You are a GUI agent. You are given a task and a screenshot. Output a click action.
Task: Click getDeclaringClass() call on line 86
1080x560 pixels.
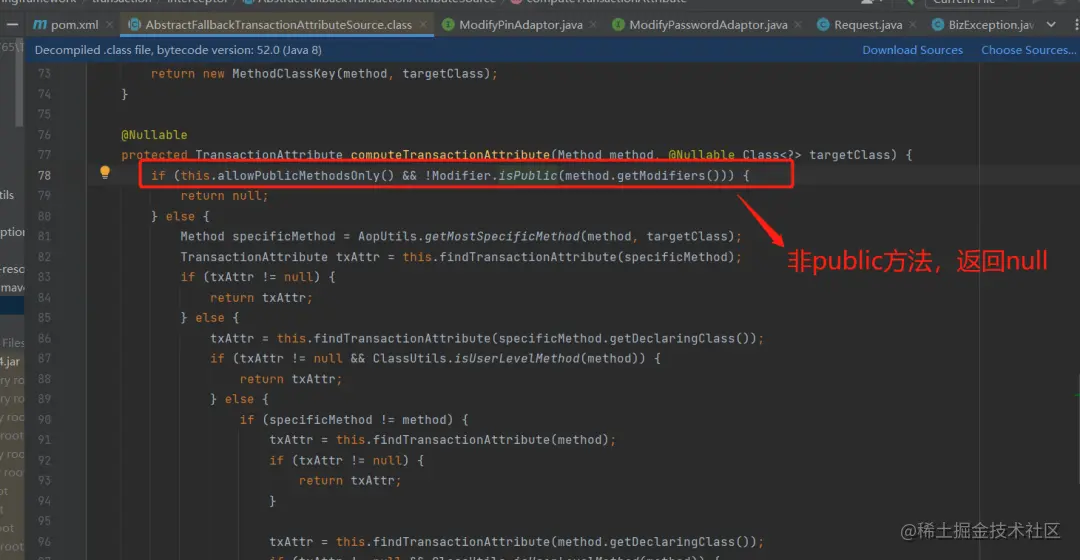pos(683,338)
